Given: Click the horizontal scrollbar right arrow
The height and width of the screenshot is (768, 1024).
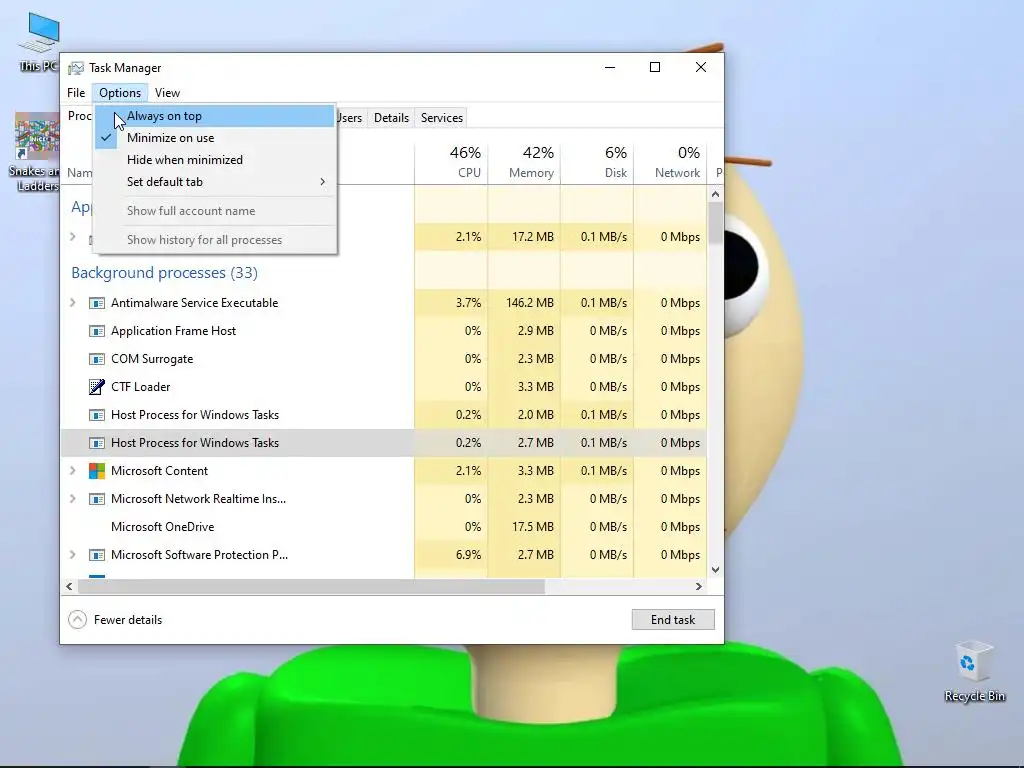Looking at the screenshot, I should click(699, 586).
